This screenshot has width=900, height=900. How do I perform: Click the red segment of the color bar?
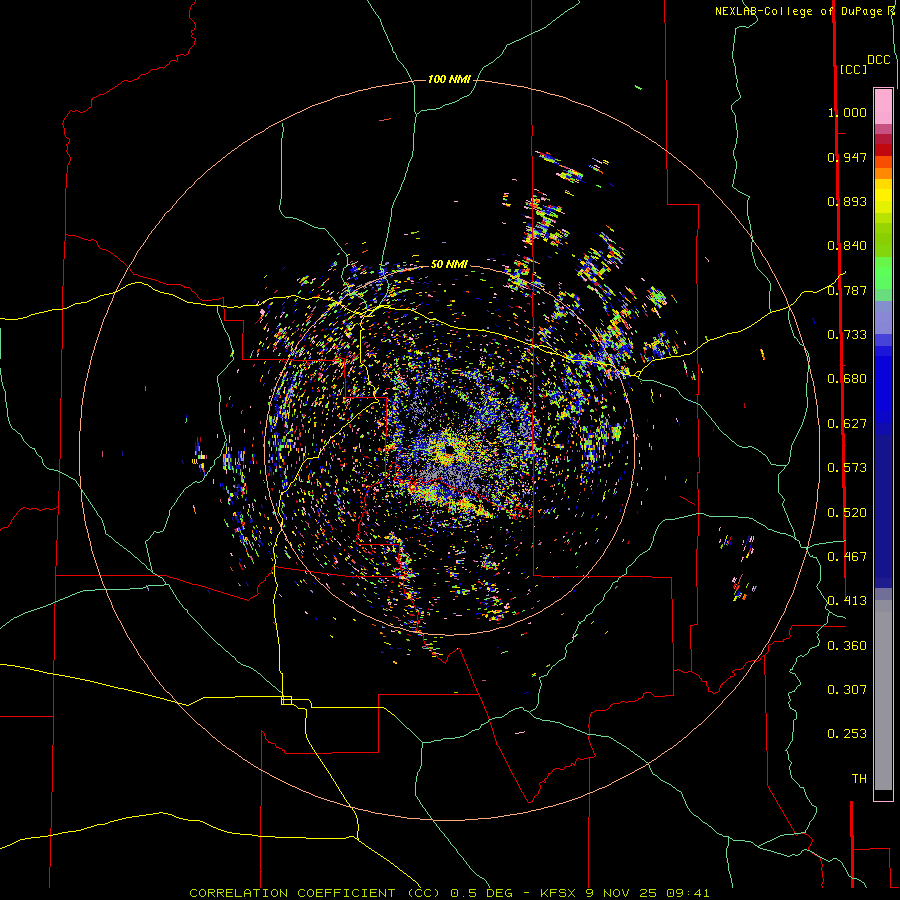[883, 150]
